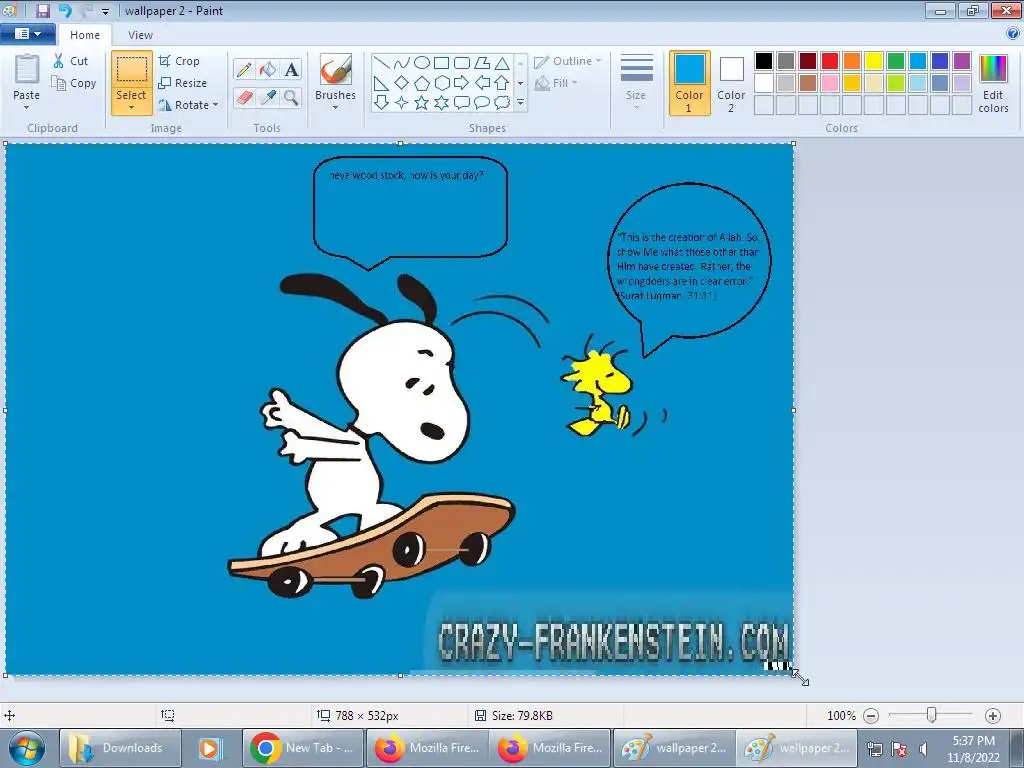This screenshot has width=1024, height=768.
Task: Choose the Pentagon shape
Action: (422, 83)
